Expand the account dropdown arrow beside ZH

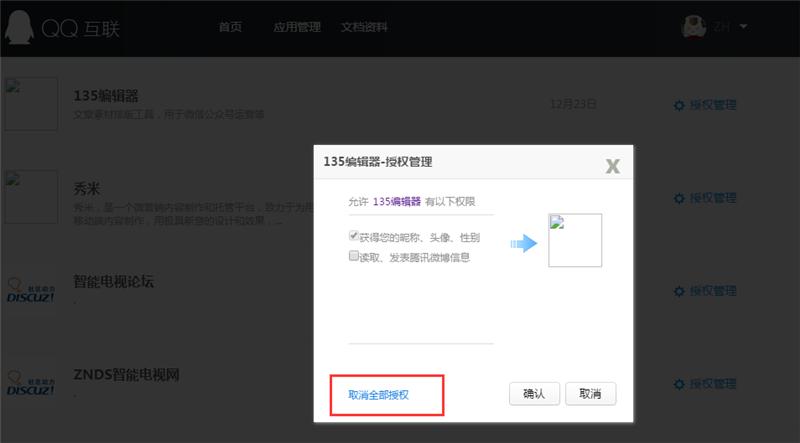coord(743,27)
